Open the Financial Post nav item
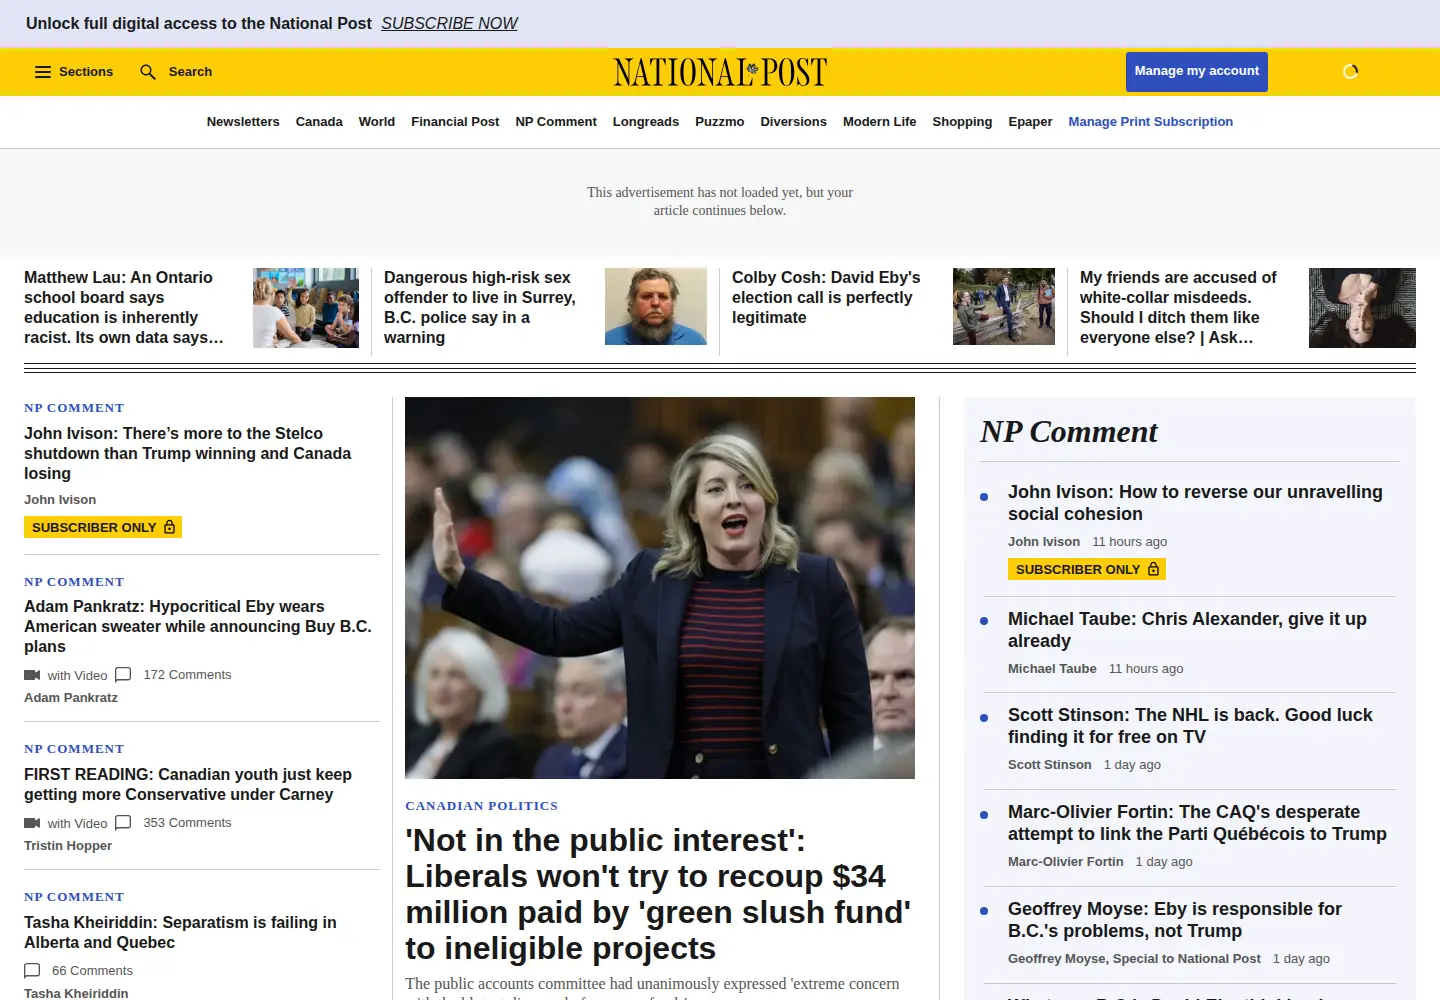1440x1000 pixels. pyautogui.click(x=455, y=122)
